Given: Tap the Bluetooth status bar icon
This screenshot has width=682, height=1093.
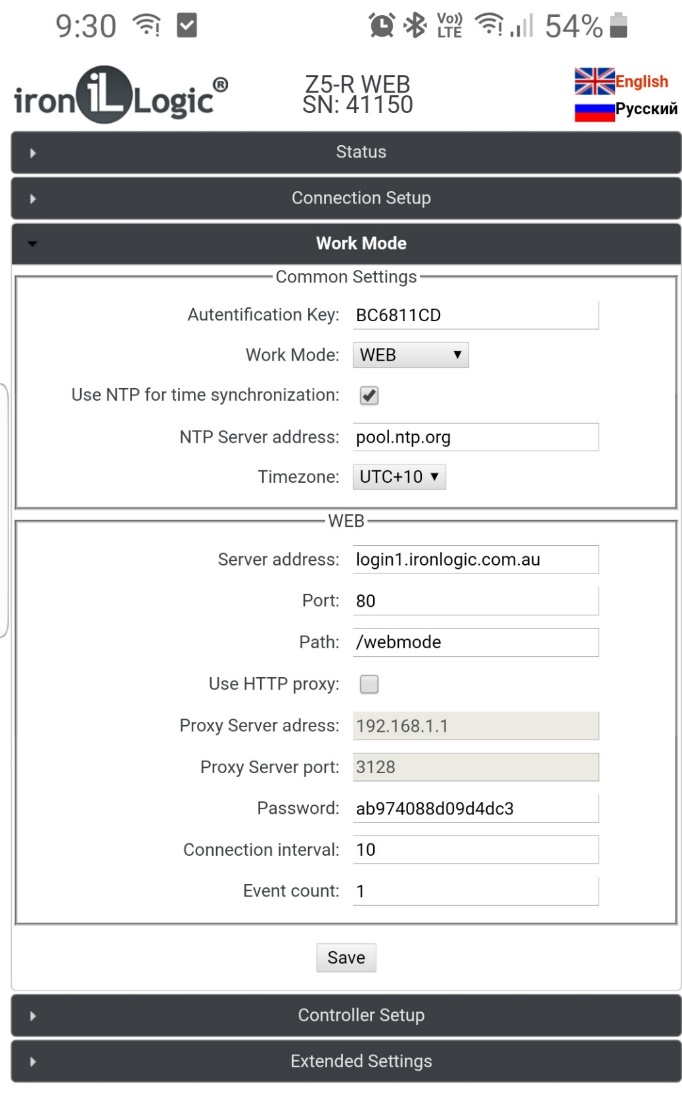Looking at the screenshot, I should (x=414, y=27).
